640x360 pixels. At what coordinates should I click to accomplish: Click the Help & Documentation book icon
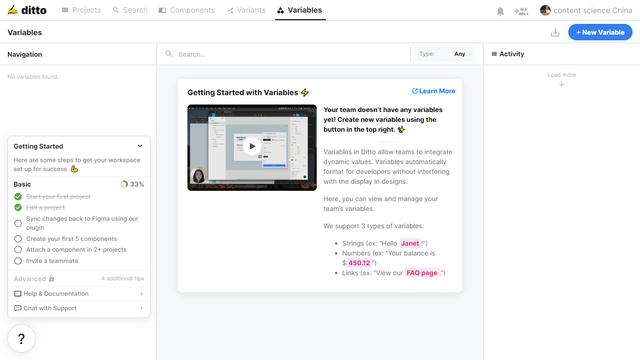pos(18,293)
